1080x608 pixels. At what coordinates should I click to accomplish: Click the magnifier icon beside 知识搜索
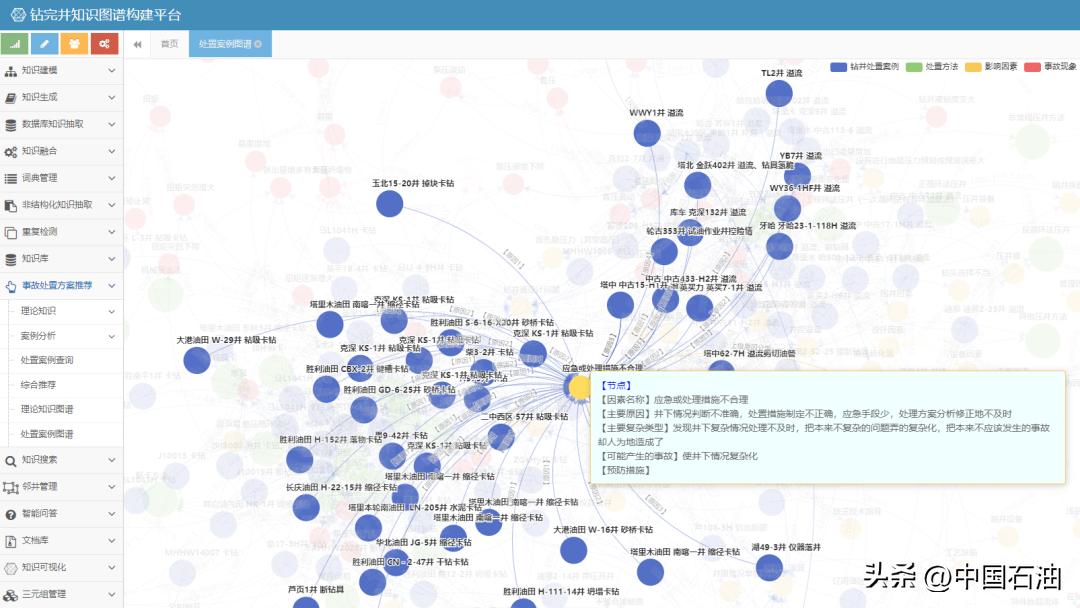click(x=10, y=460)
